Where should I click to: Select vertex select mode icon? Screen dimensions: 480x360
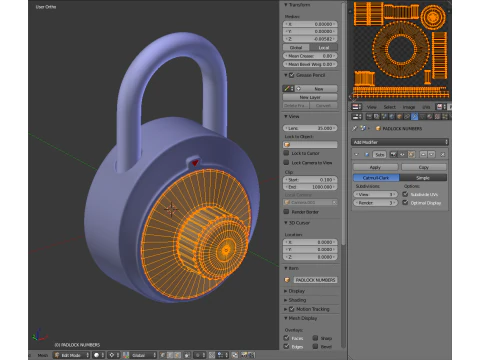(162, 355)
